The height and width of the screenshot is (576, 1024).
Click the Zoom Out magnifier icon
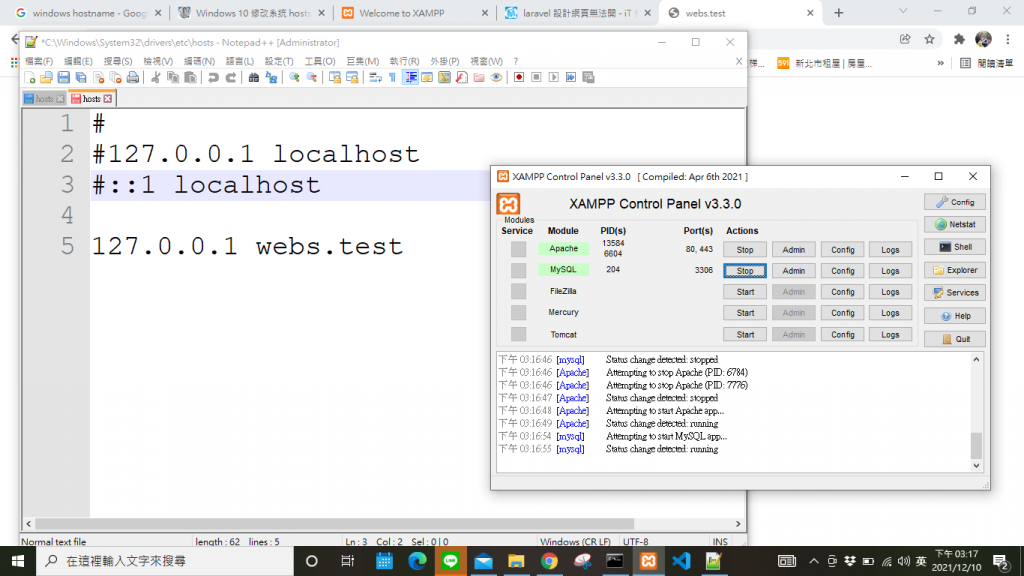click(x=312, y=78)
